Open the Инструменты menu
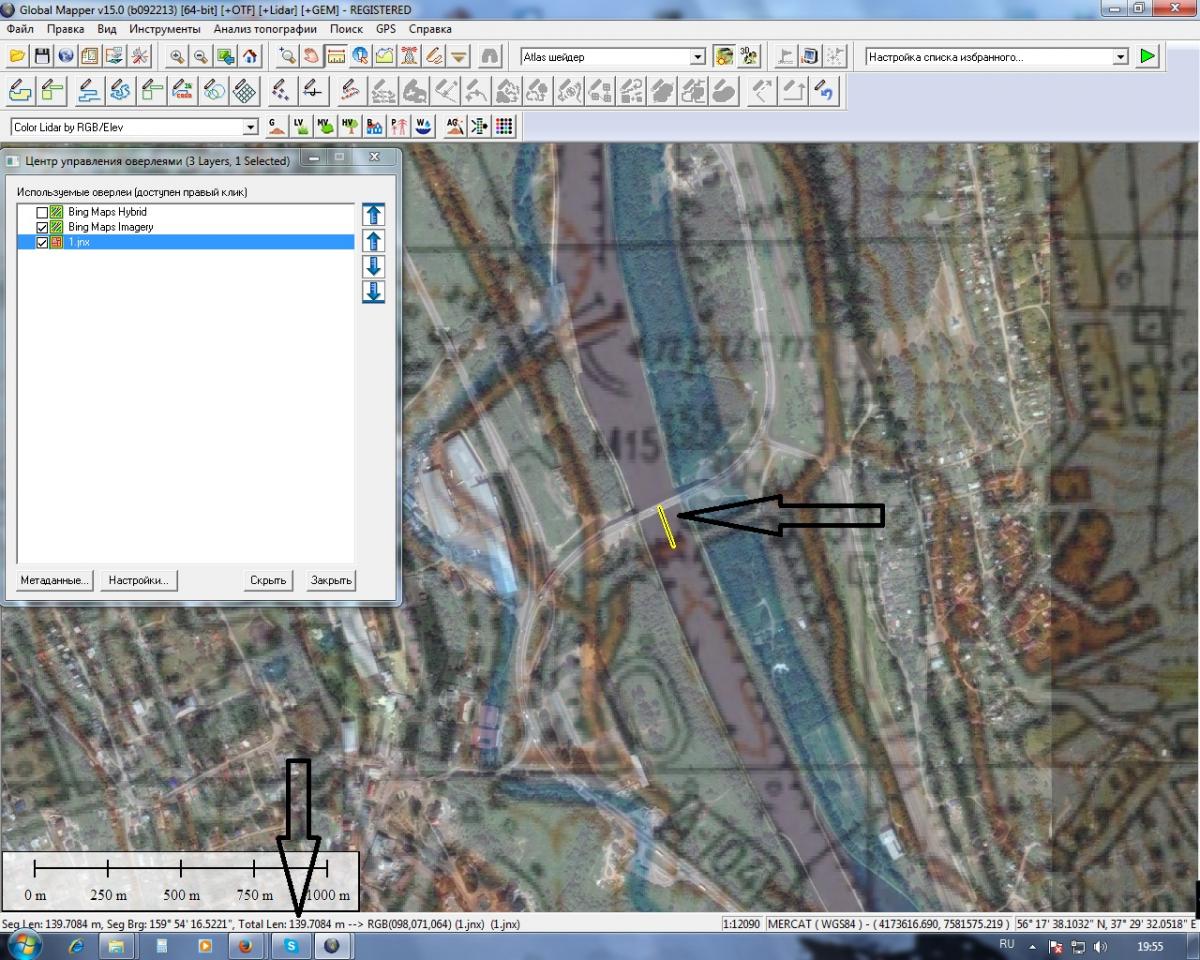 click(x=164, y=29)
